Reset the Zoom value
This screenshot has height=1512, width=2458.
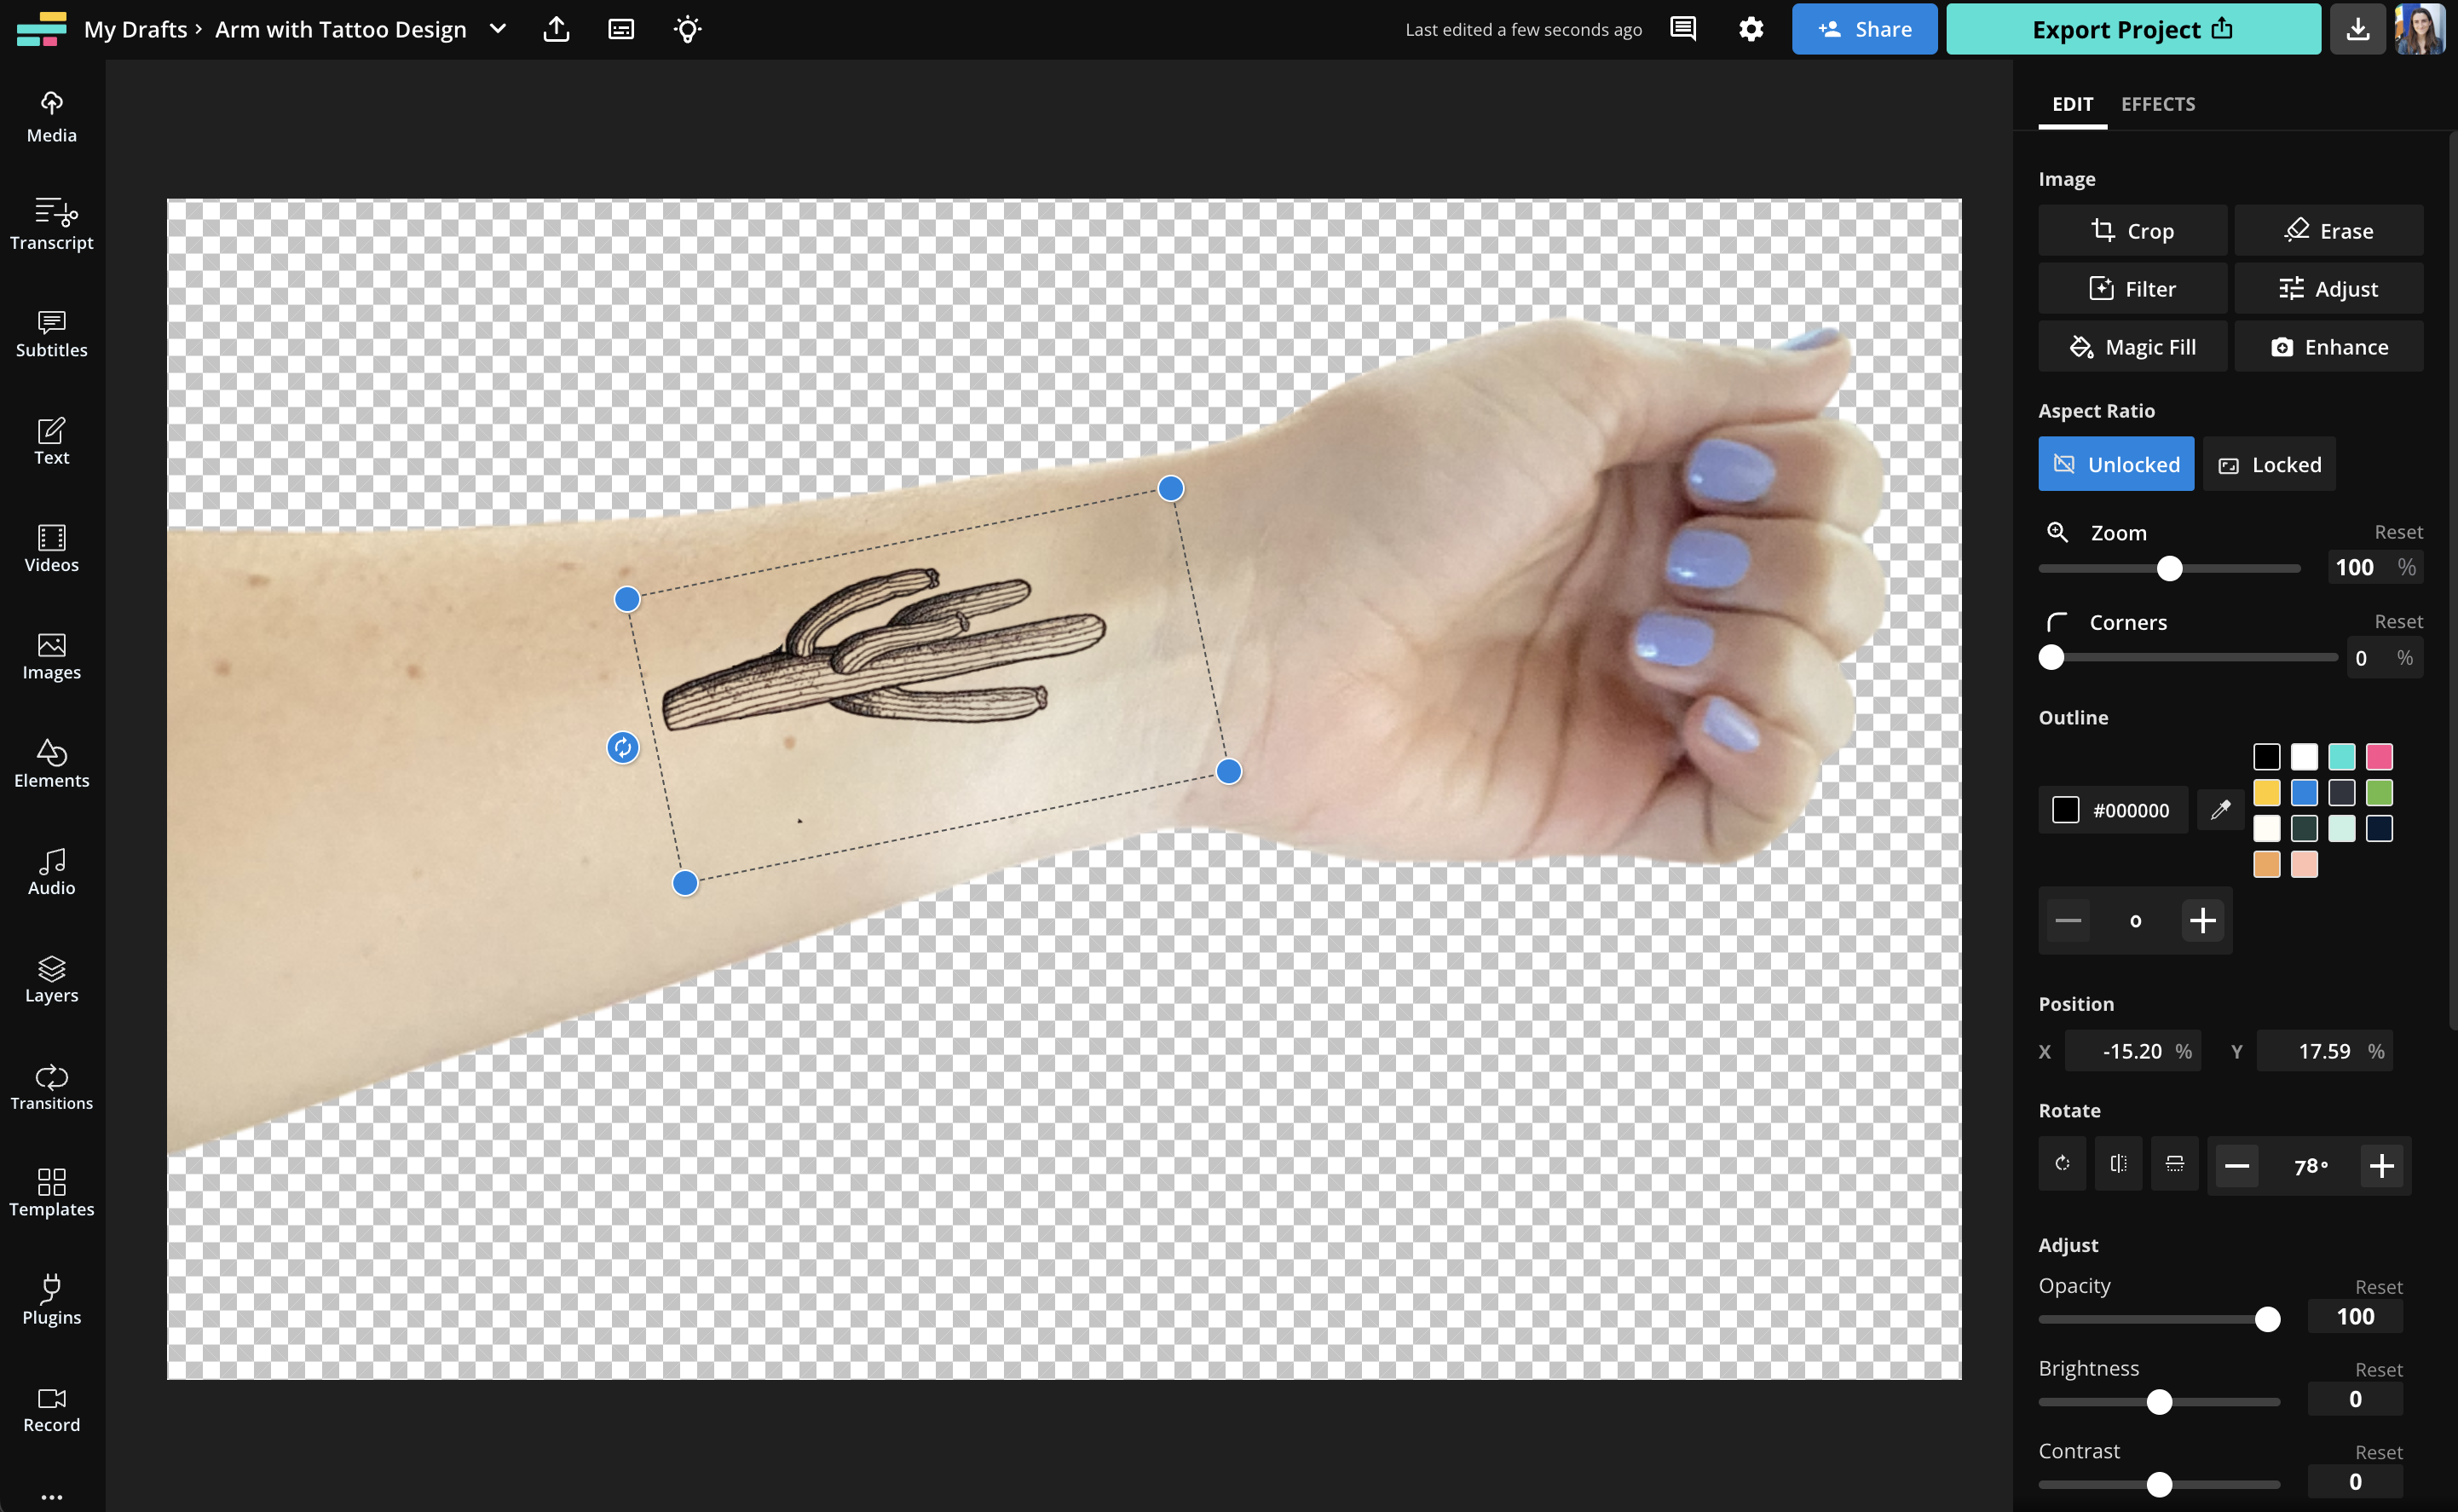click(2398, 532)
